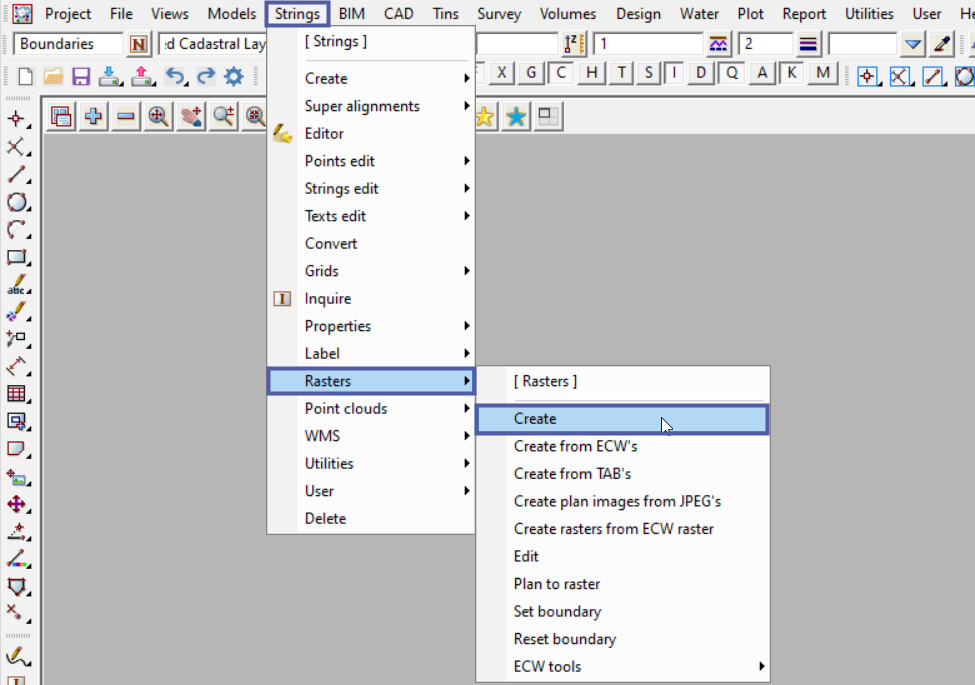Click Set boundary in Rasters menu
975x685 pixels.
point(557,612)
